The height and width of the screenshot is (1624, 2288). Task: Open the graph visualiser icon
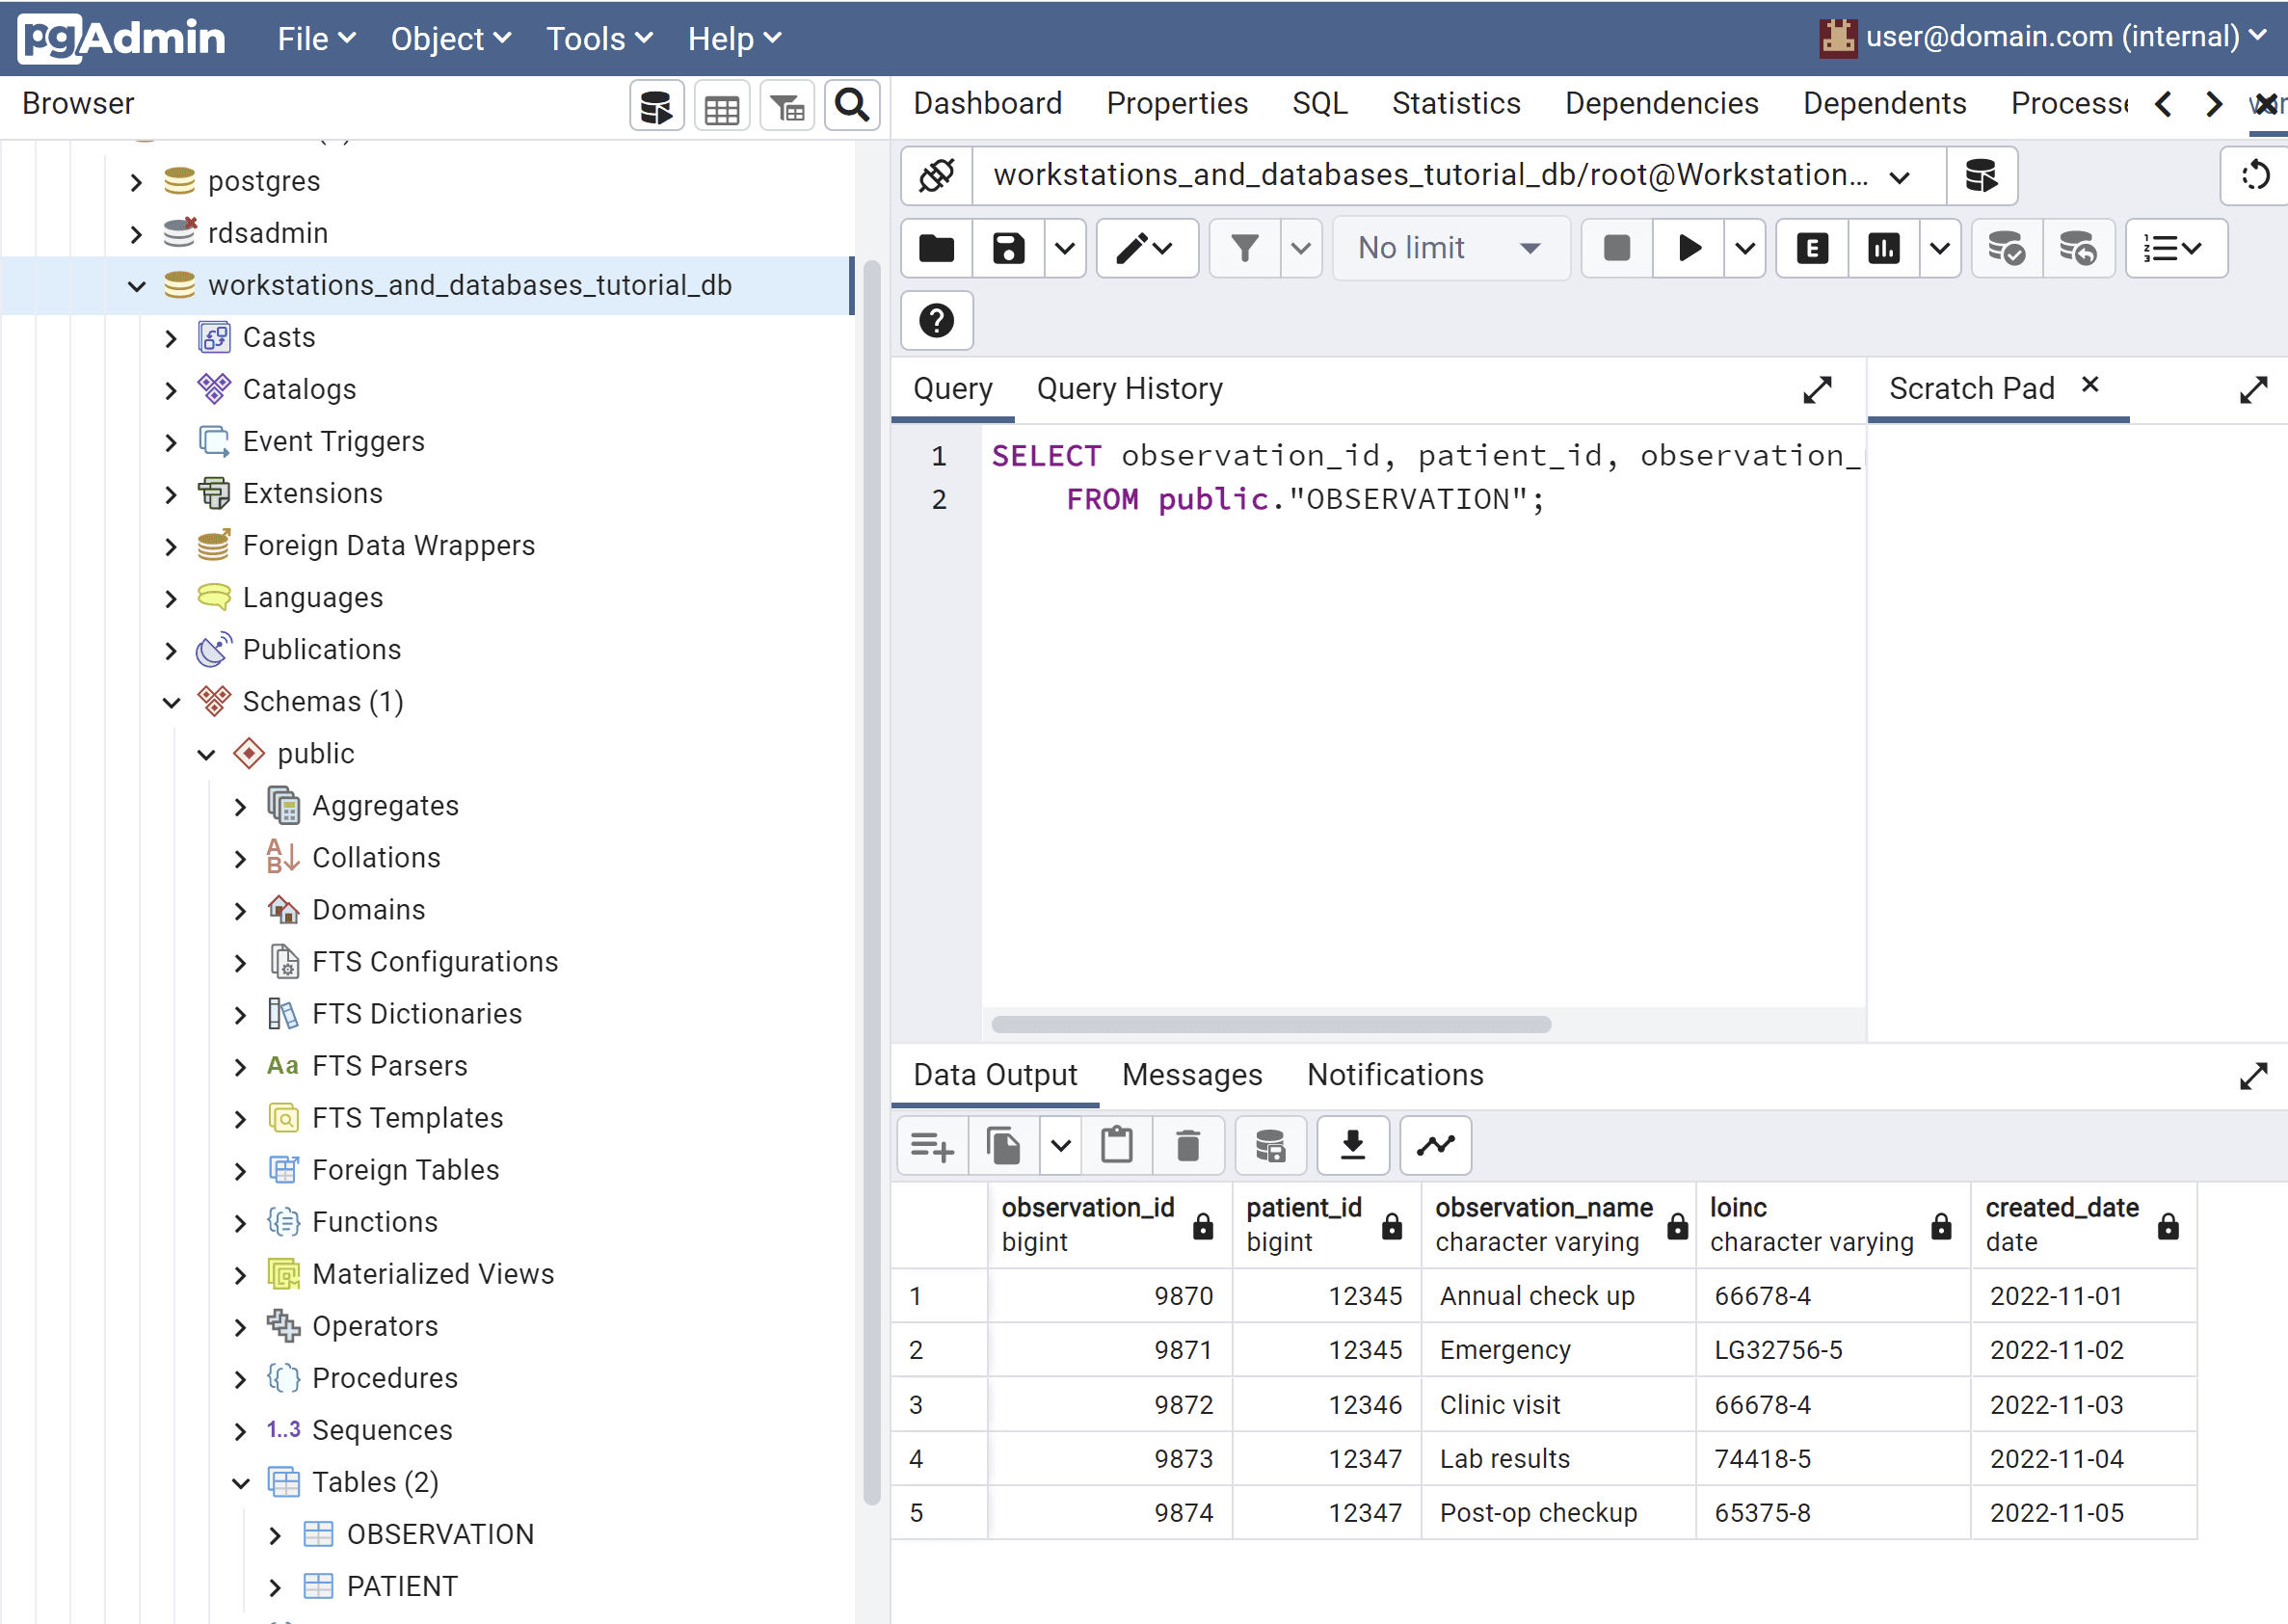coord(1436,1145)
